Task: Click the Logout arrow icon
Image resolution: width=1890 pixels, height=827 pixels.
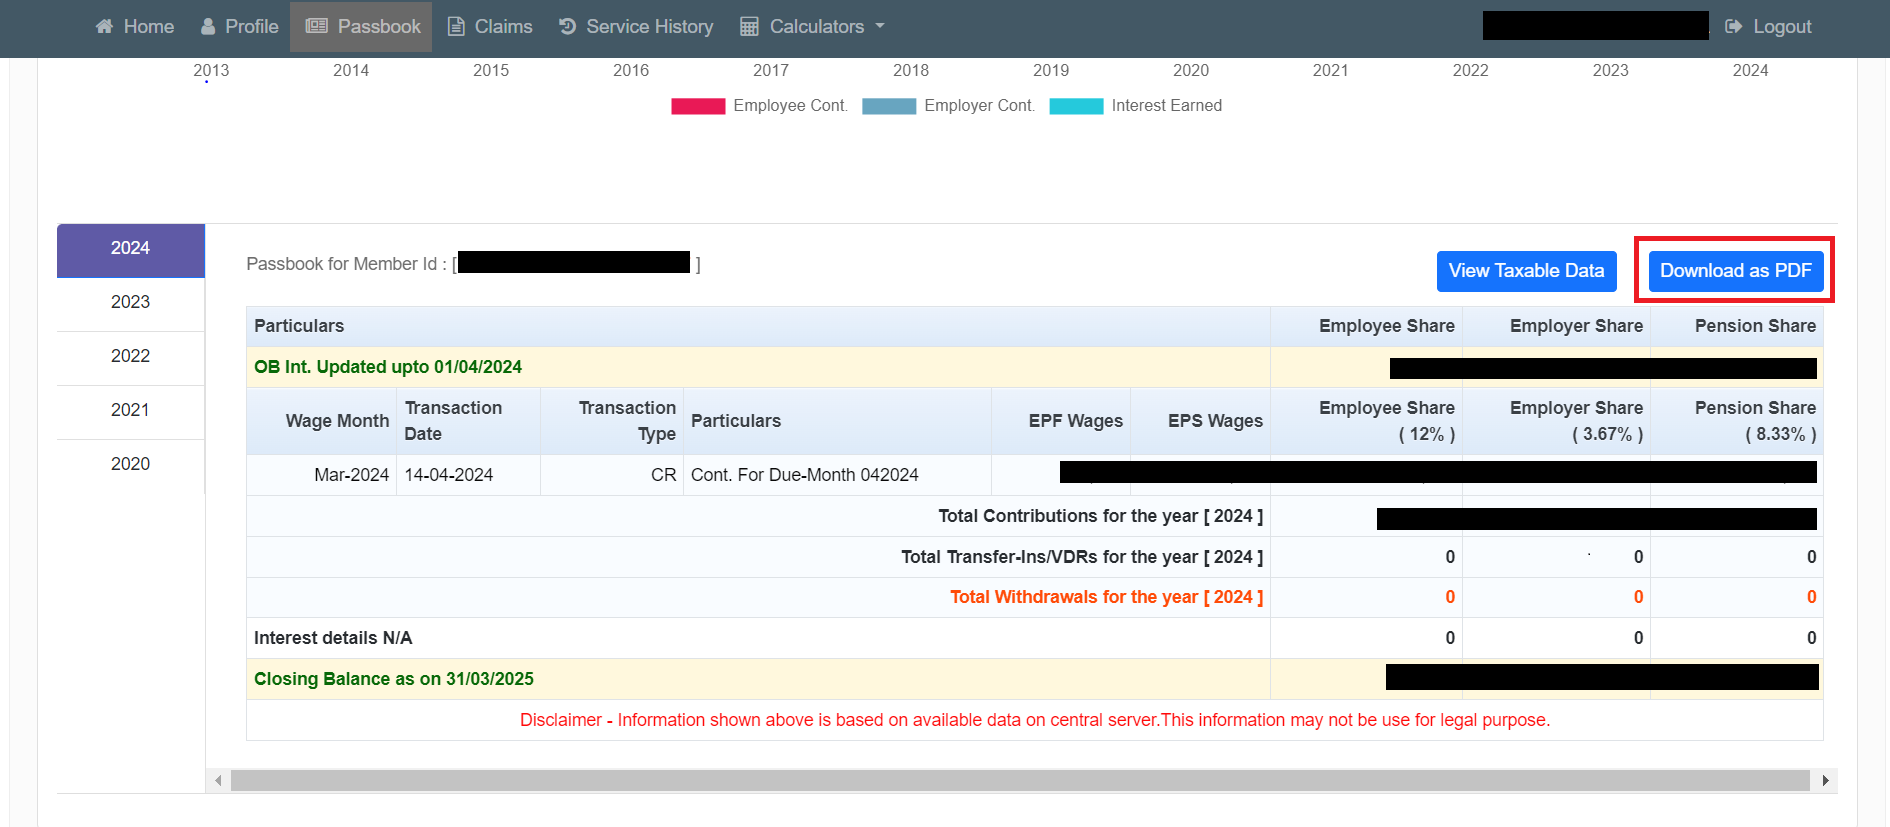Action: 1734,27
